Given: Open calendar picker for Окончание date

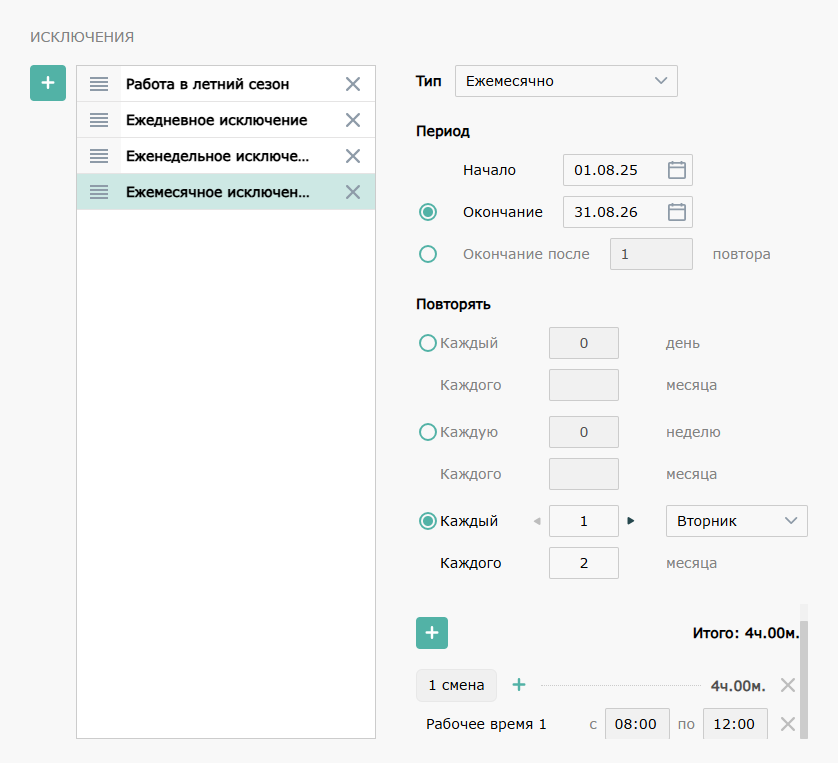Looking at the screenshot, I should [677, 212].
